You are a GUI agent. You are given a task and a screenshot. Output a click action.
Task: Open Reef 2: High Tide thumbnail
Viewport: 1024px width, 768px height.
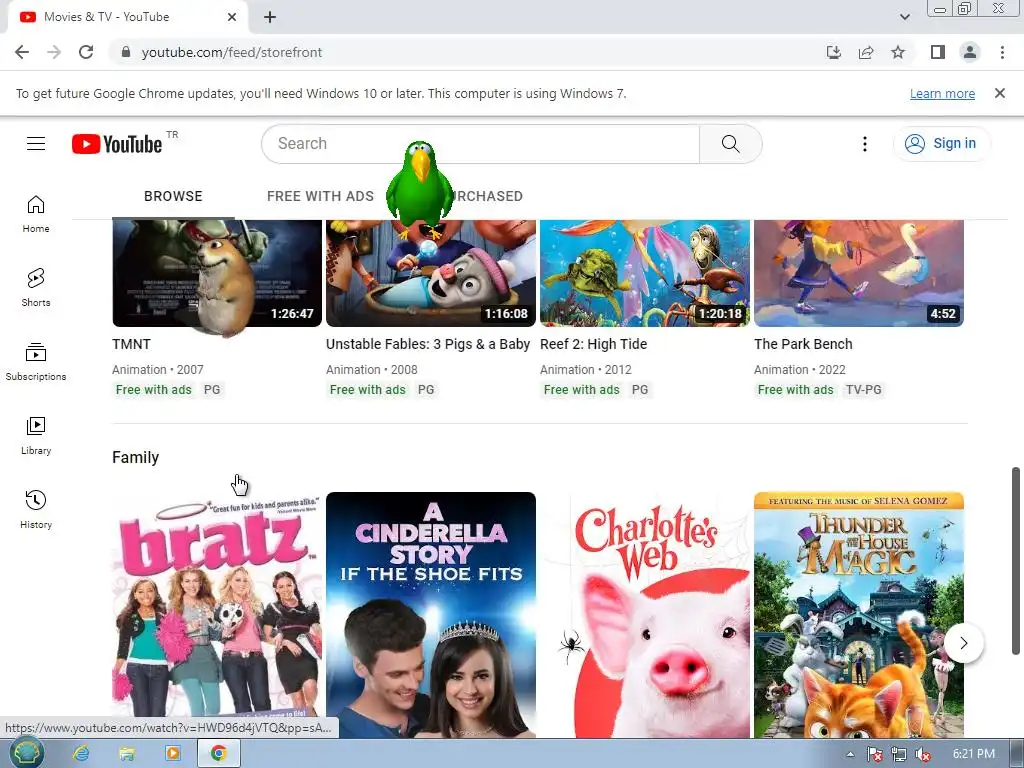(645, 273)
